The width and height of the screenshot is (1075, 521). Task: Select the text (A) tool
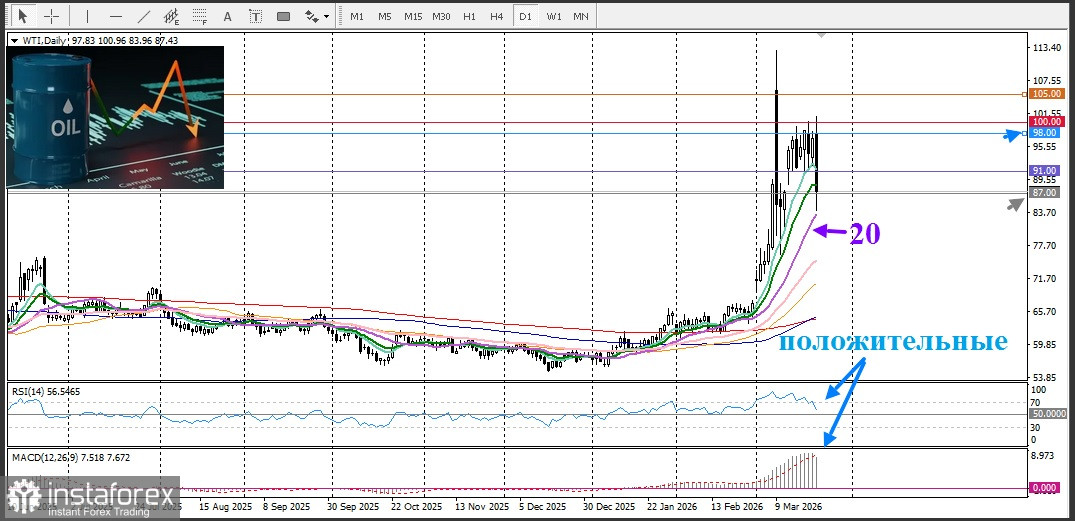(x=228, y=16)
